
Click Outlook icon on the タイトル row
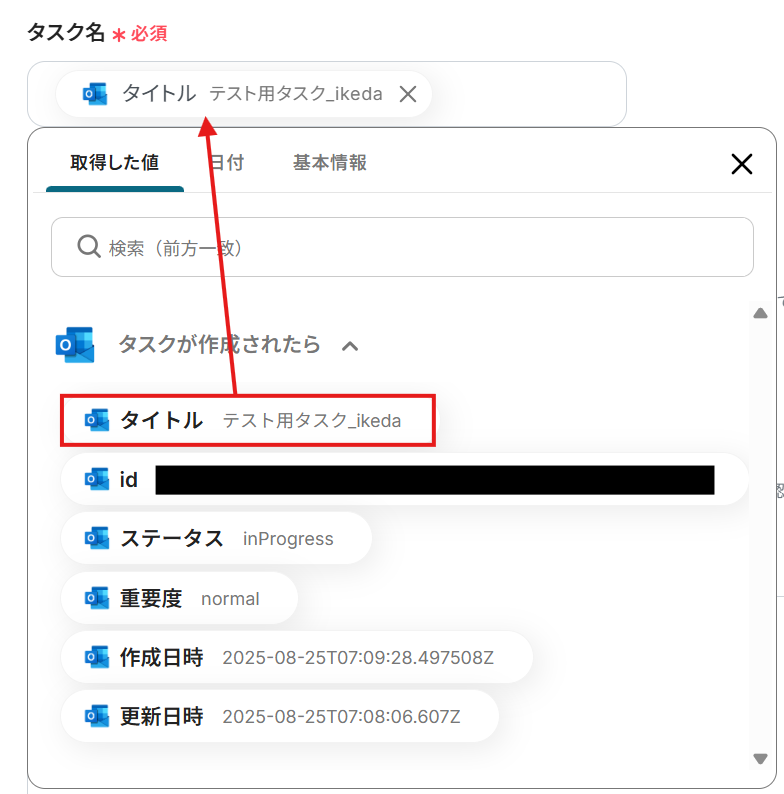tap(97, 420)
